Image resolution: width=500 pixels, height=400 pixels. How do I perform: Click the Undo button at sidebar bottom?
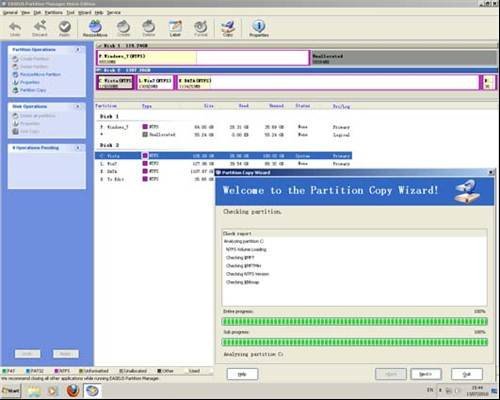click(27, 354)
